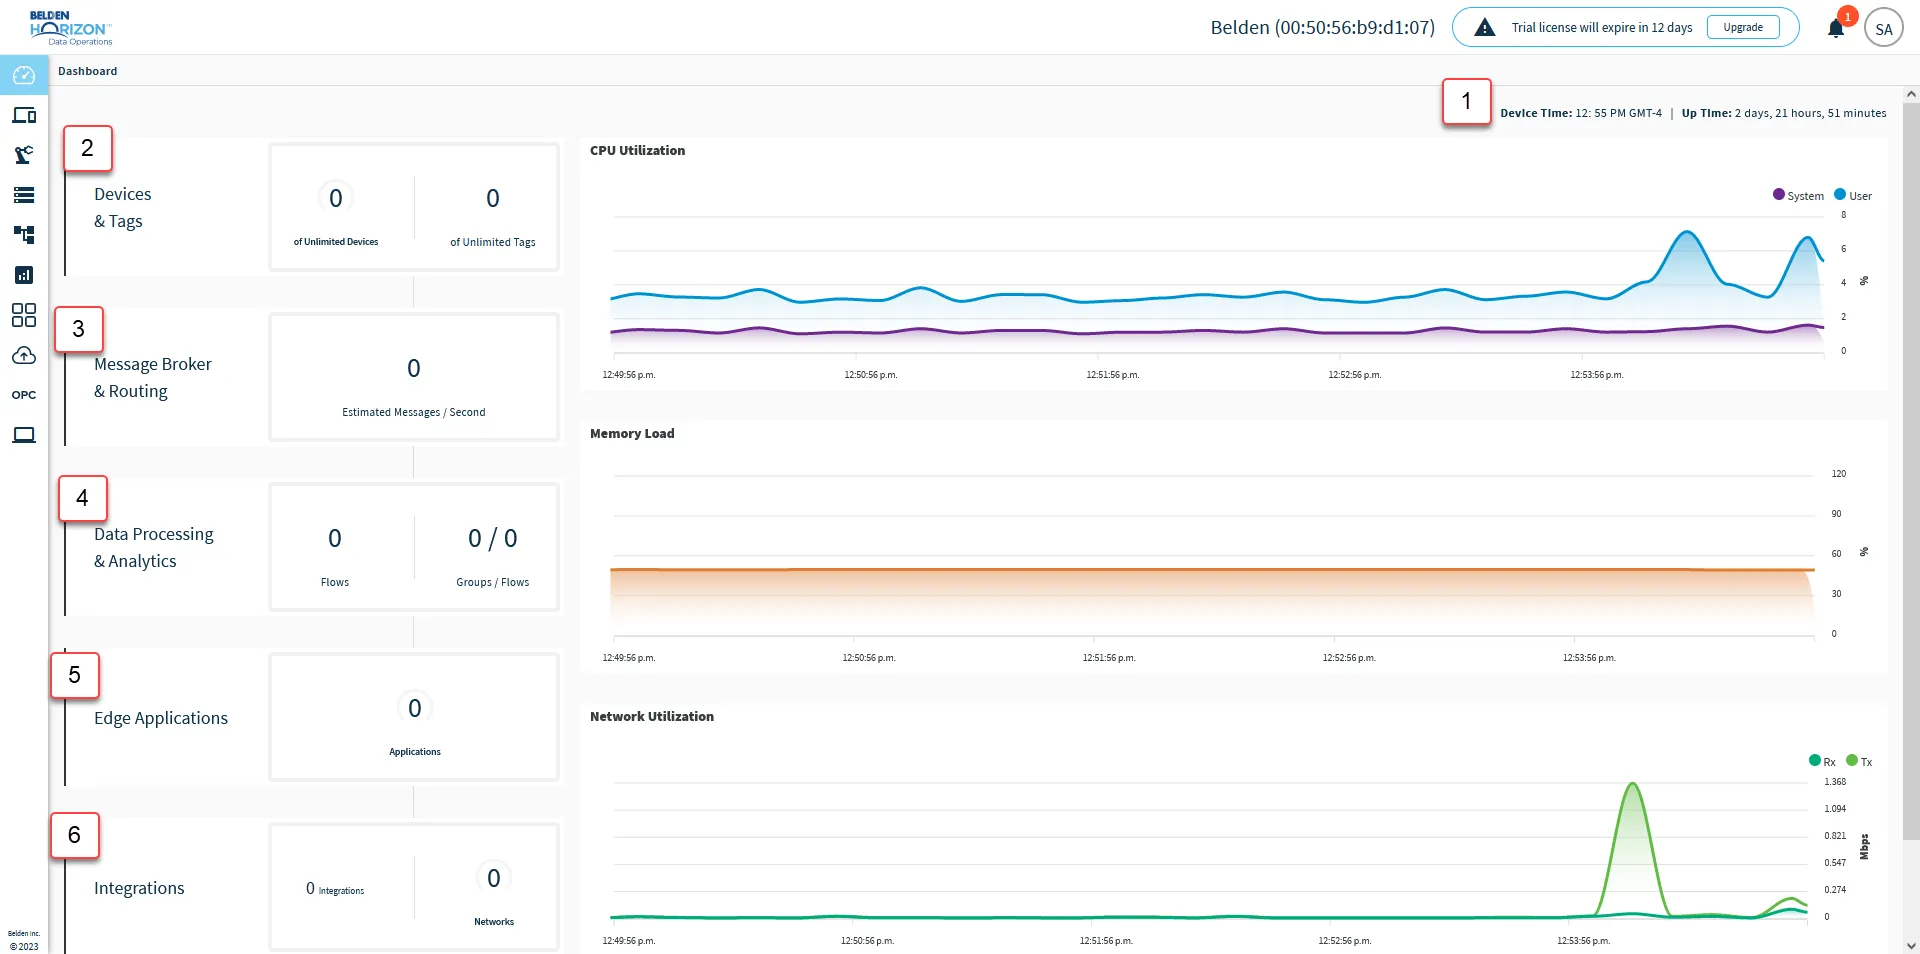Open the SA user avatar menu
1920x954 pixels.
pyautogui.click(x=1884, y=28)
